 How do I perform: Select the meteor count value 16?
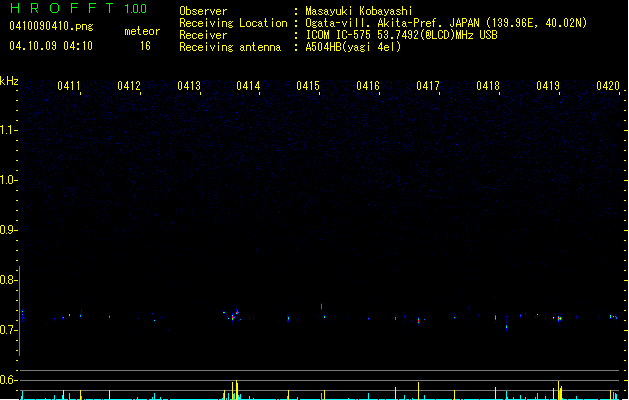145,46
